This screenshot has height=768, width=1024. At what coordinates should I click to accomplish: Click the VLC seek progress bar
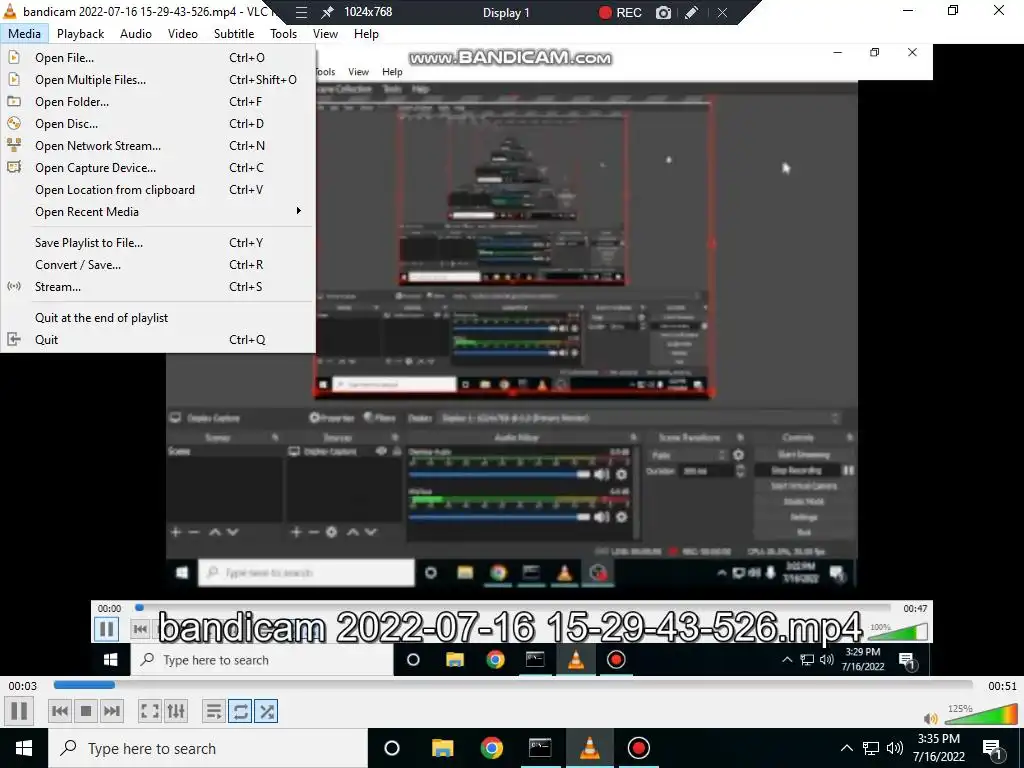513,685
